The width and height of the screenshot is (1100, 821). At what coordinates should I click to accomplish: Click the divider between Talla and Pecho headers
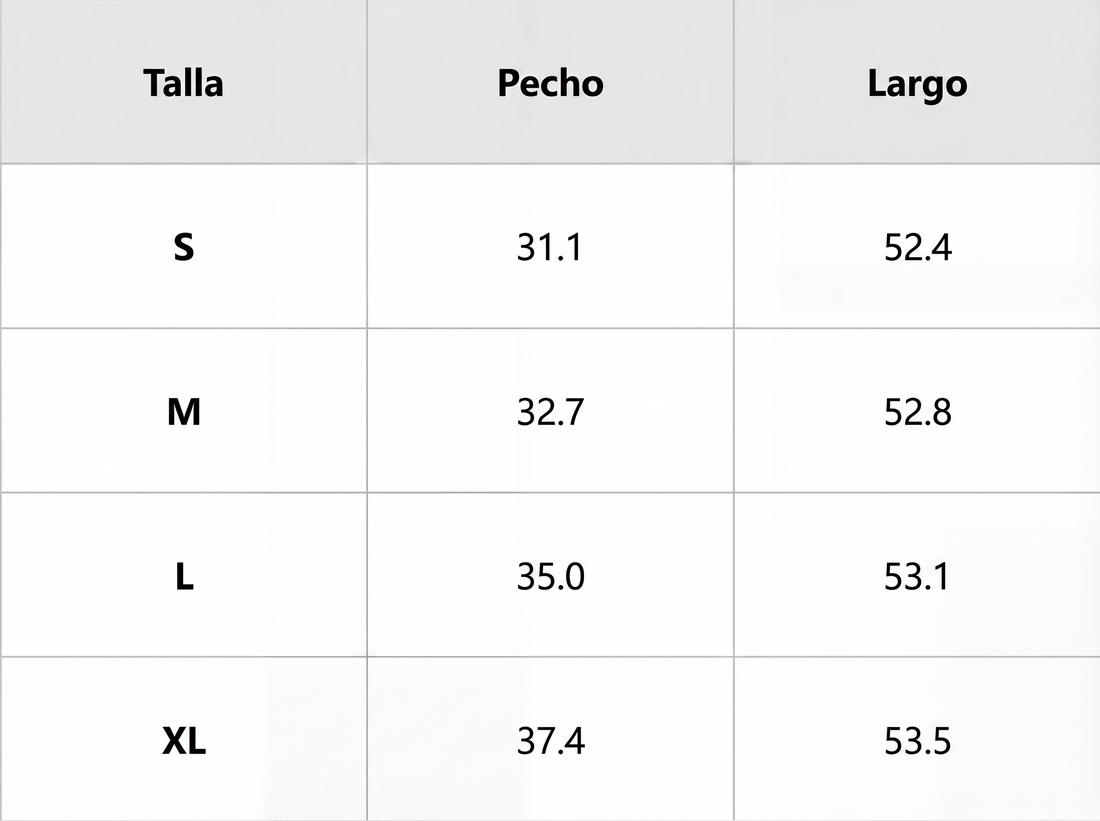[x=367, y=83]
